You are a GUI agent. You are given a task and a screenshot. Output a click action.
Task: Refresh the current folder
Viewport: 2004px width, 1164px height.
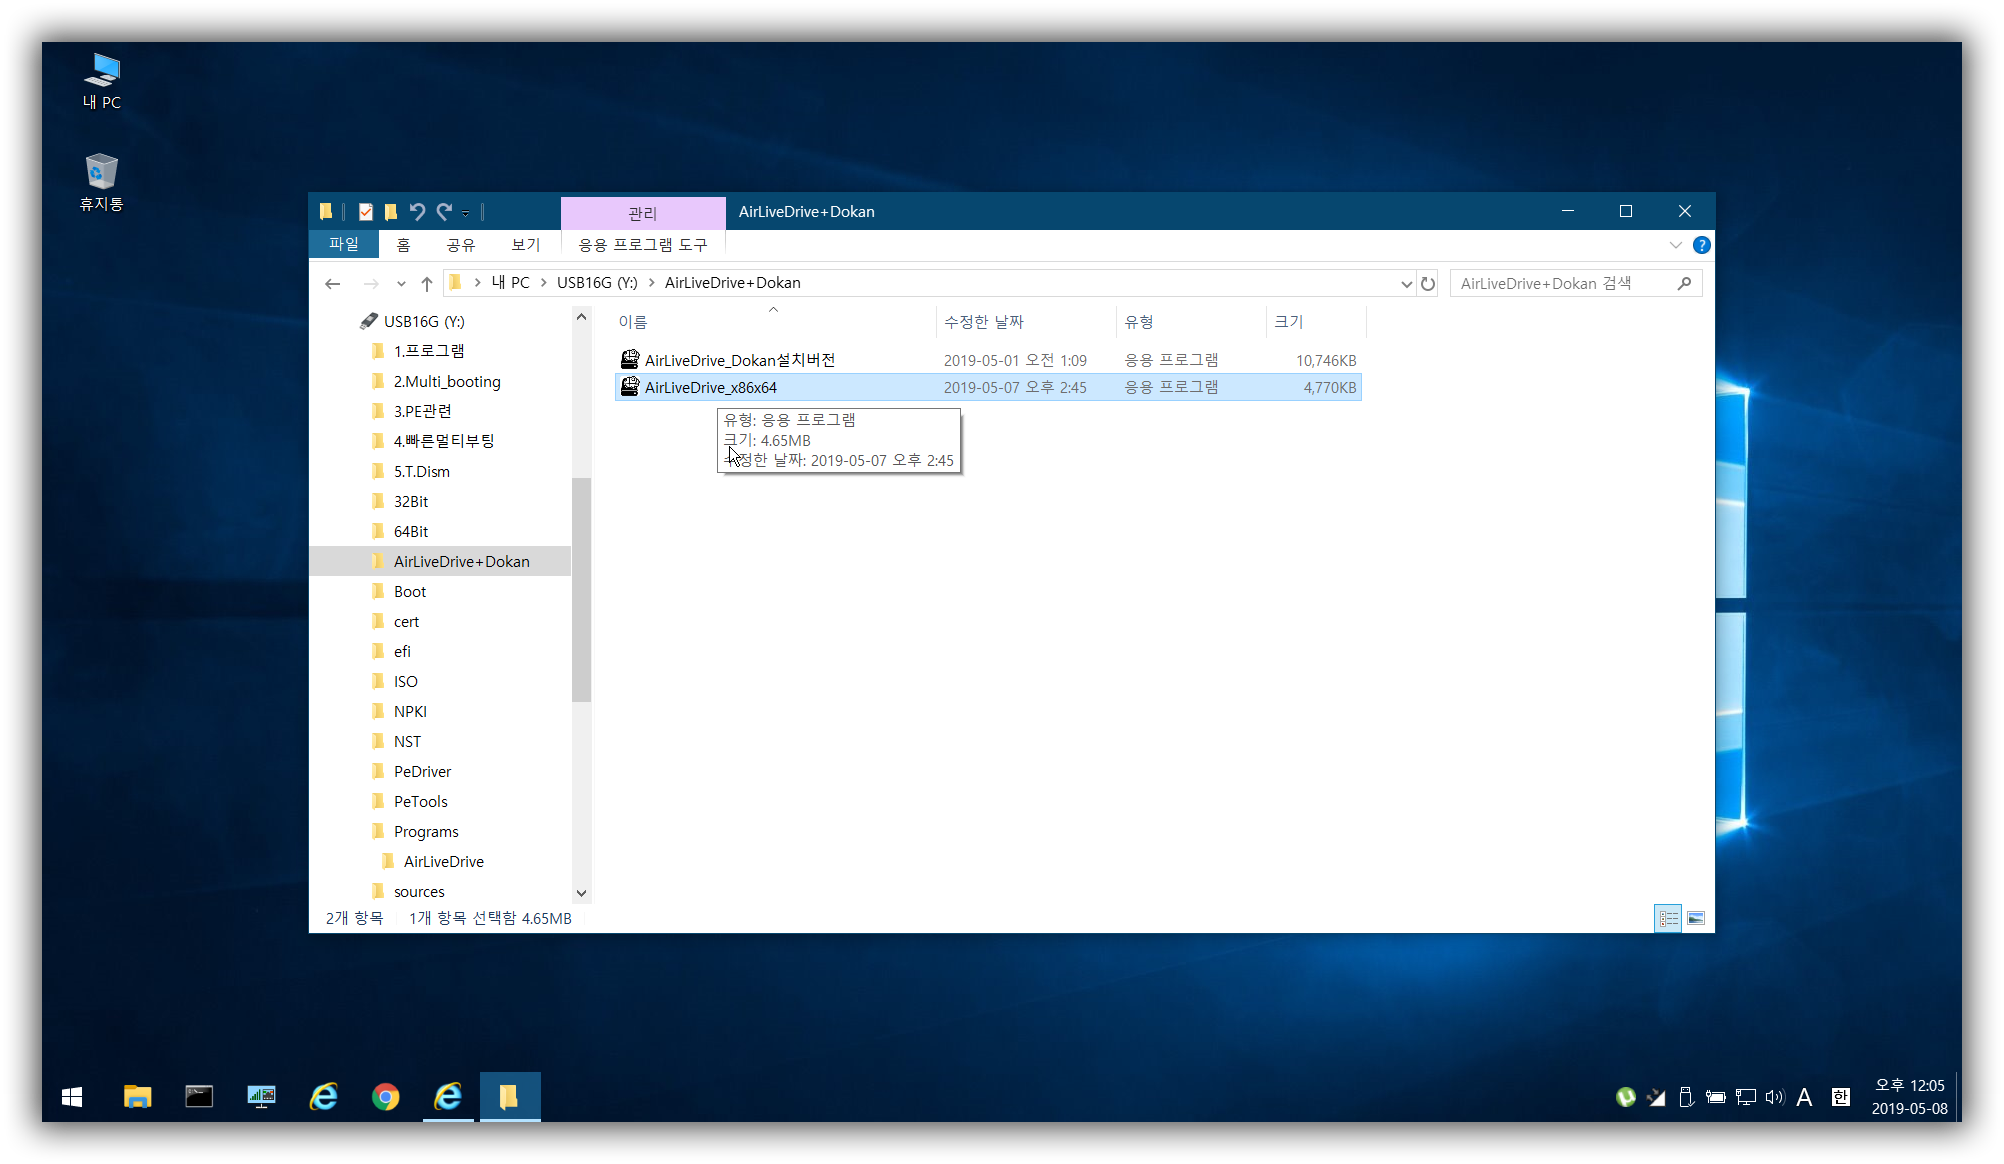[1428, 284]
